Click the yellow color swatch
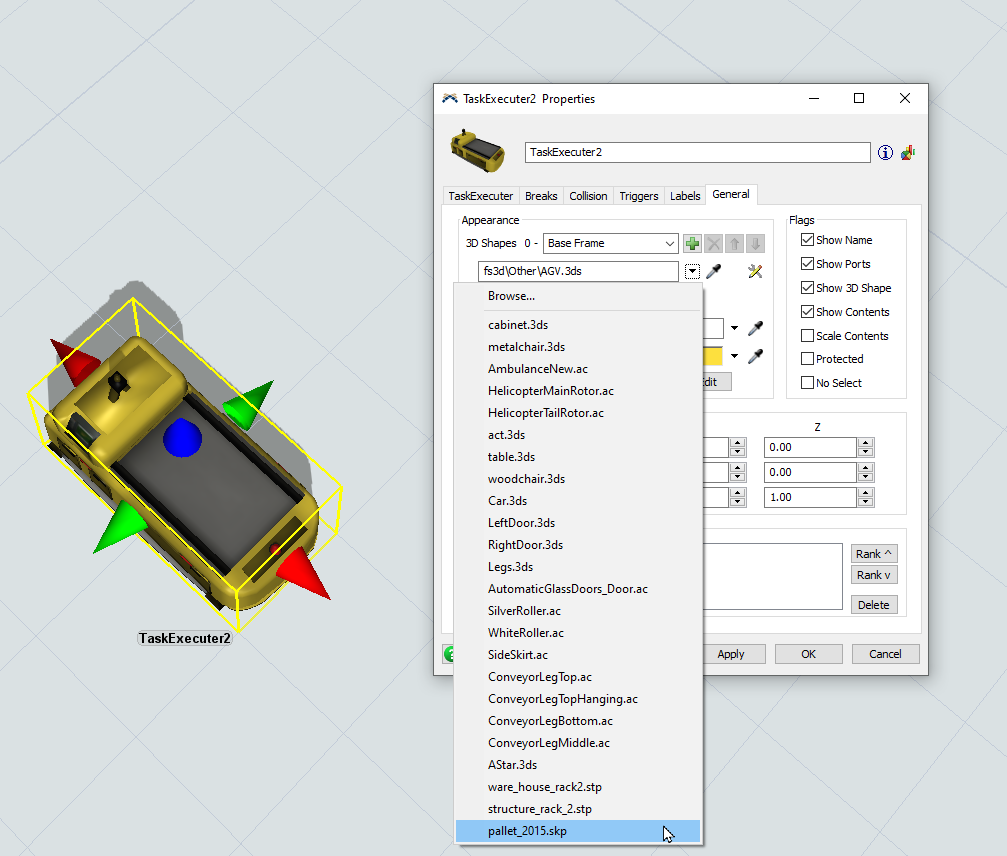The image size is (1007, 856). (713, 356)
